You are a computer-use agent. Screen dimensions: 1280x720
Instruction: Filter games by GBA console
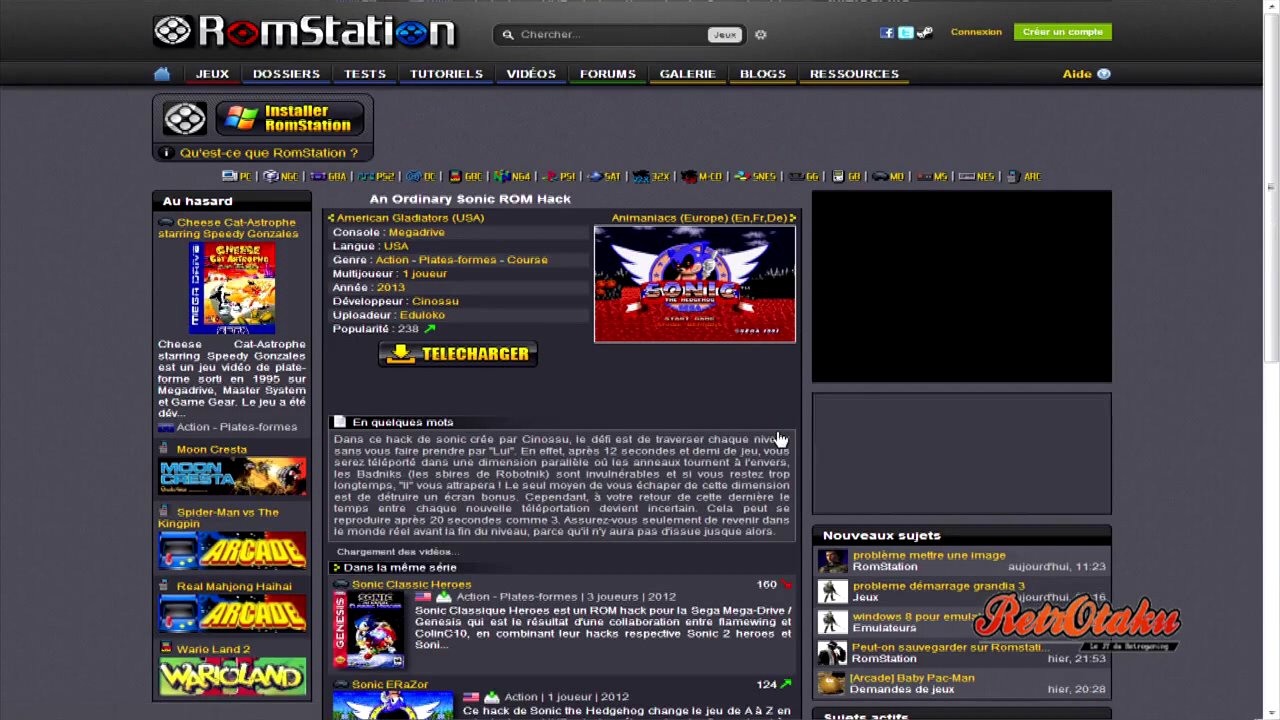coord(328,176)
